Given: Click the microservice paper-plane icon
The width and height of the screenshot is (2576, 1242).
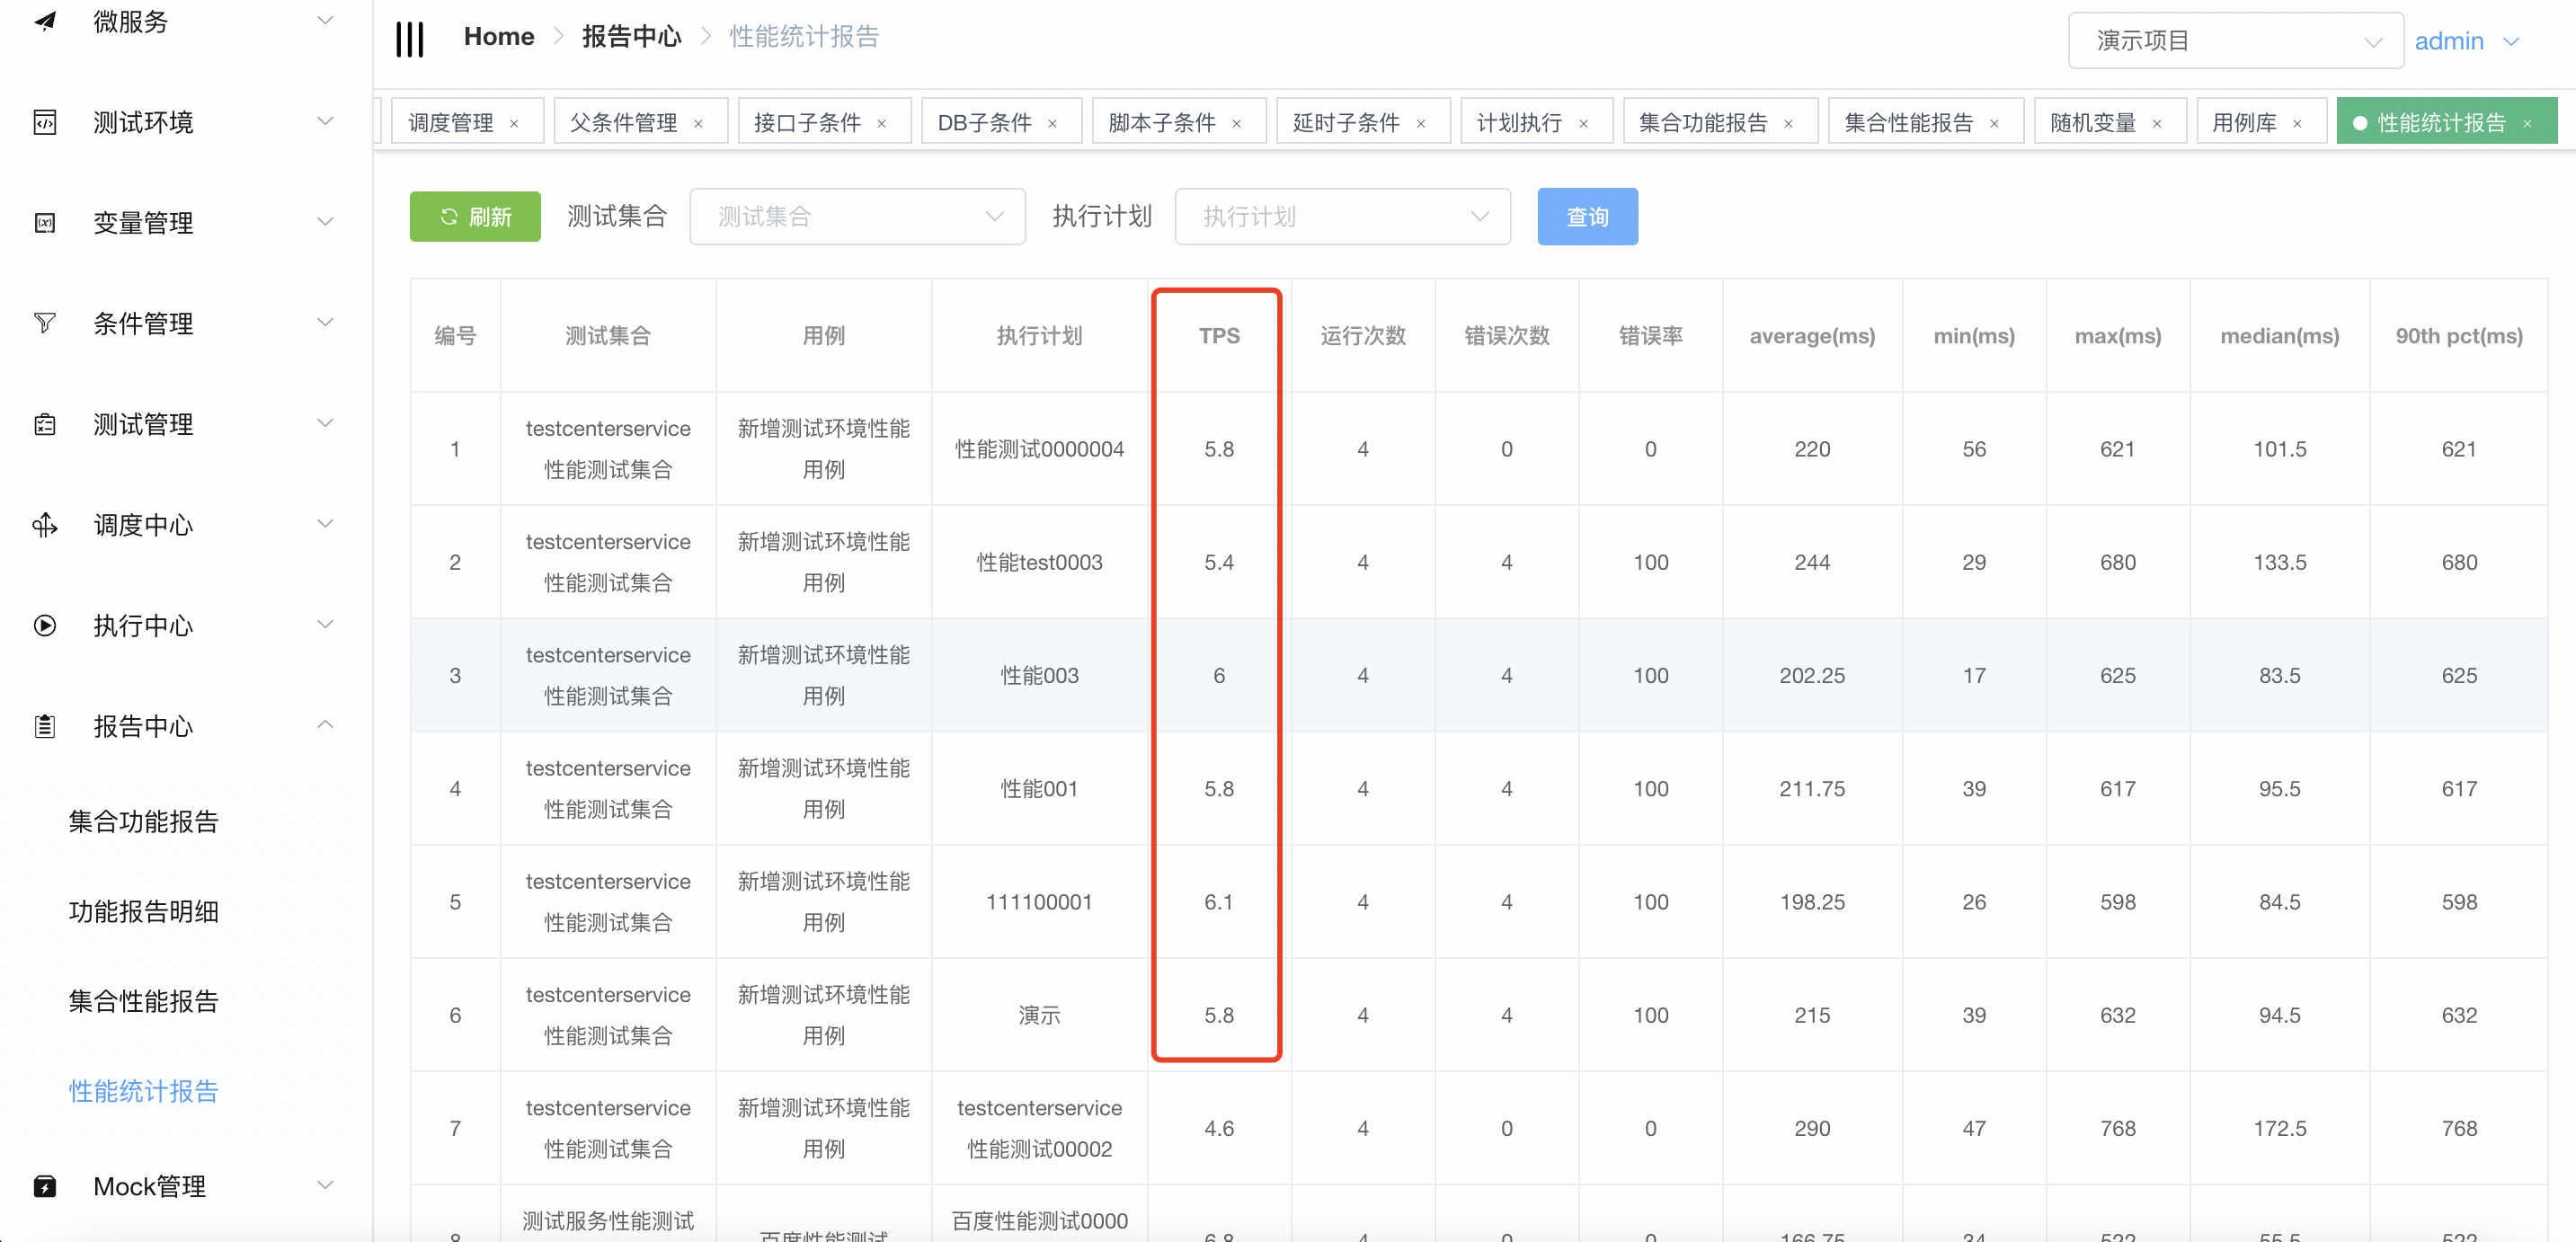Looking at the screenshot, I should pyautogui.click(x=45, y=21).
